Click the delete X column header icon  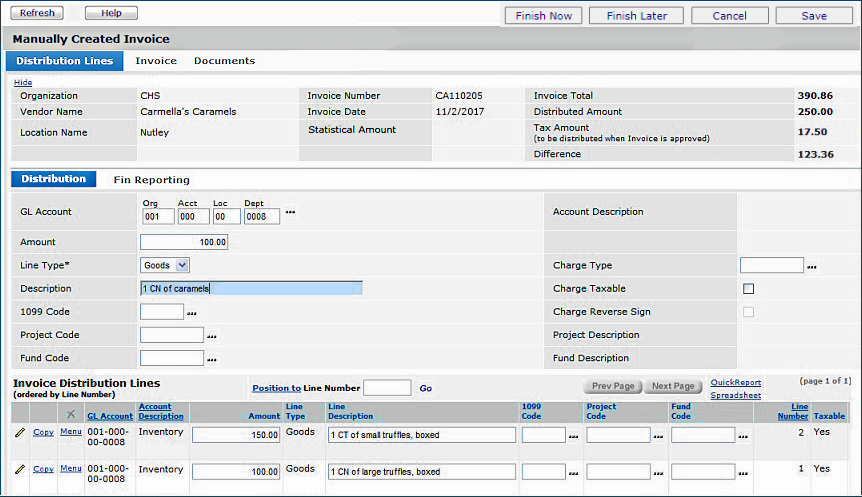point(70,415)
